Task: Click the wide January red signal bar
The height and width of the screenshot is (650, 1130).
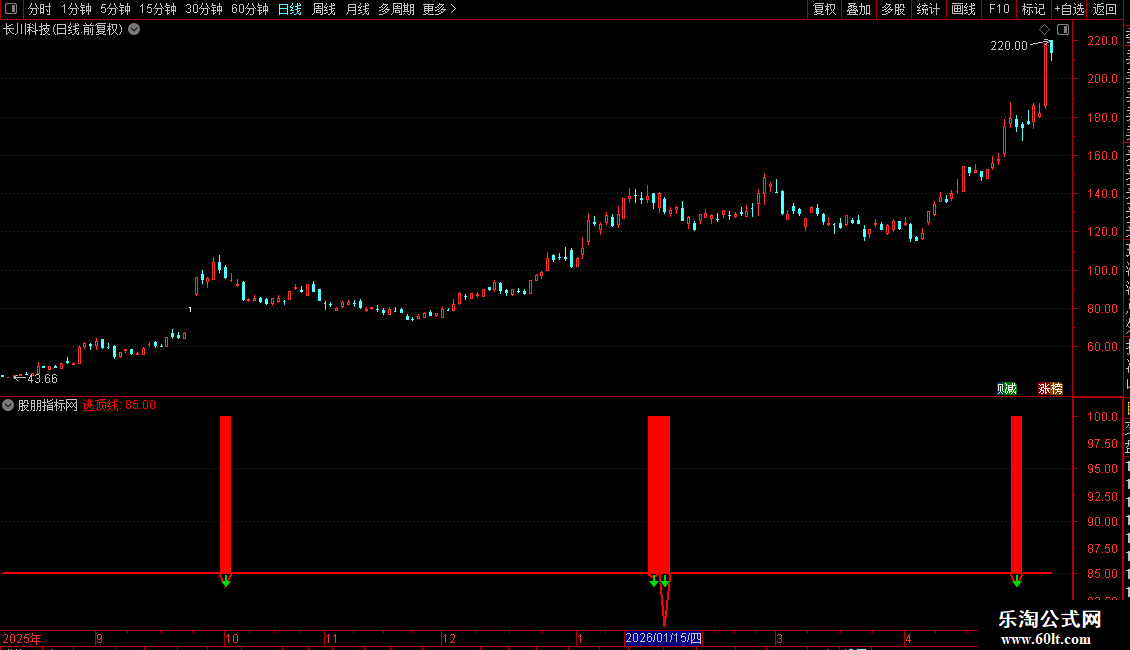Action: coord(659,494)
